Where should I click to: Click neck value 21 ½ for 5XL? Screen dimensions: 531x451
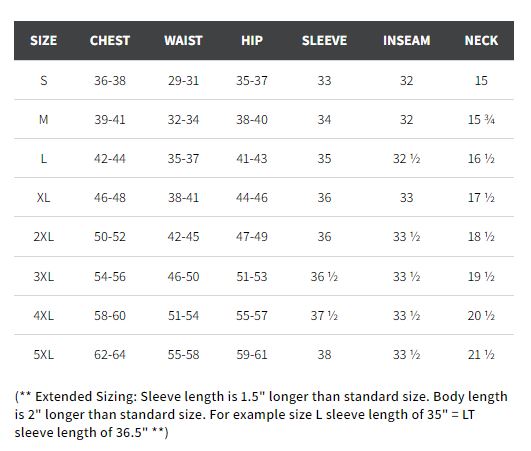point(481,355)
